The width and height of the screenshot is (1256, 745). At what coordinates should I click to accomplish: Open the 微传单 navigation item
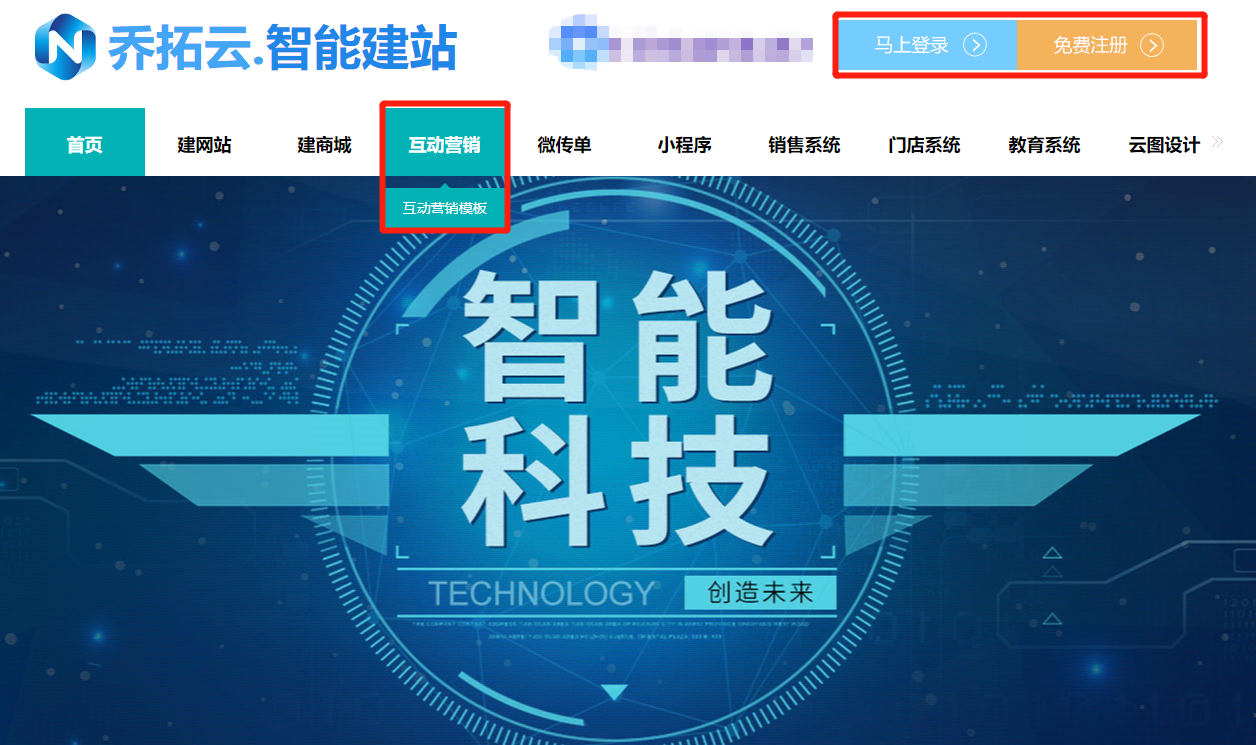pyautogui.click(x=565, y=145)
